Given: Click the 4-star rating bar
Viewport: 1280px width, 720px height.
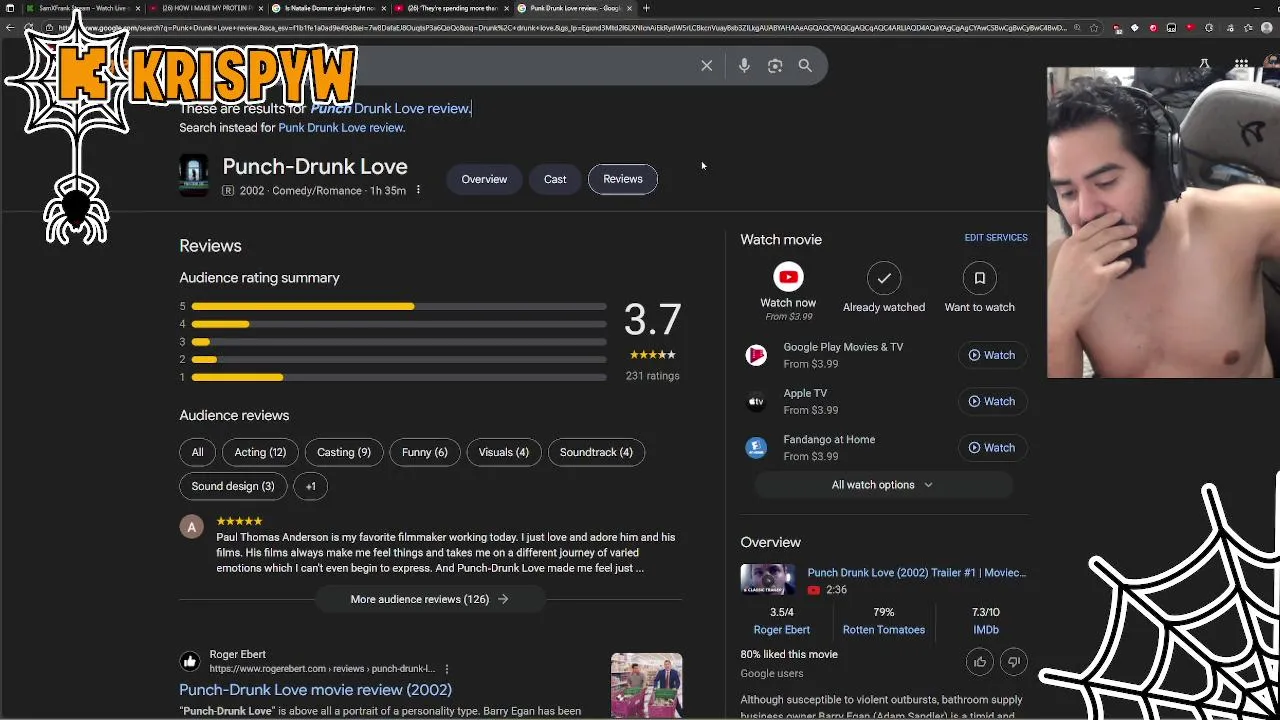Looking at the screenshot, I should (398, 324).
